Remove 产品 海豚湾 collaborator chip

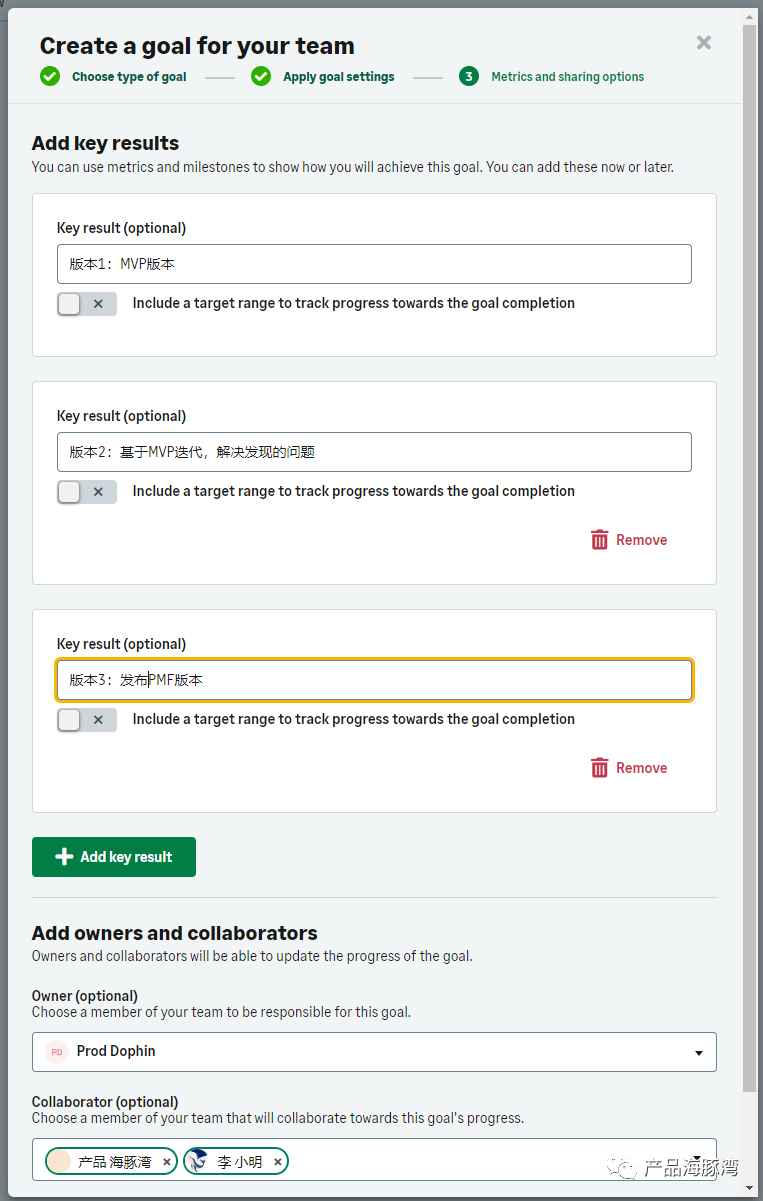tap(167, 1162)
